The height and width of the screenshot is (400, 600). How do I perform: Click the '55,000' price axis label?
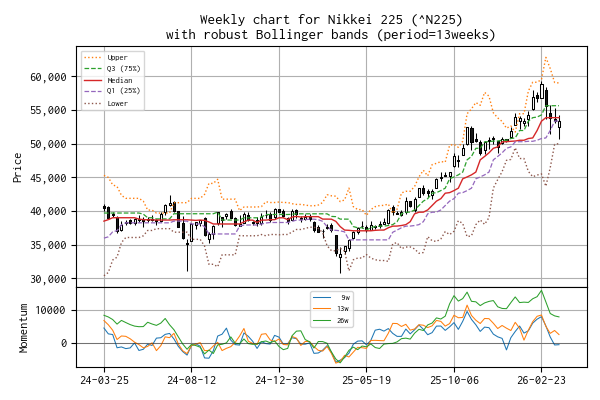48,111
